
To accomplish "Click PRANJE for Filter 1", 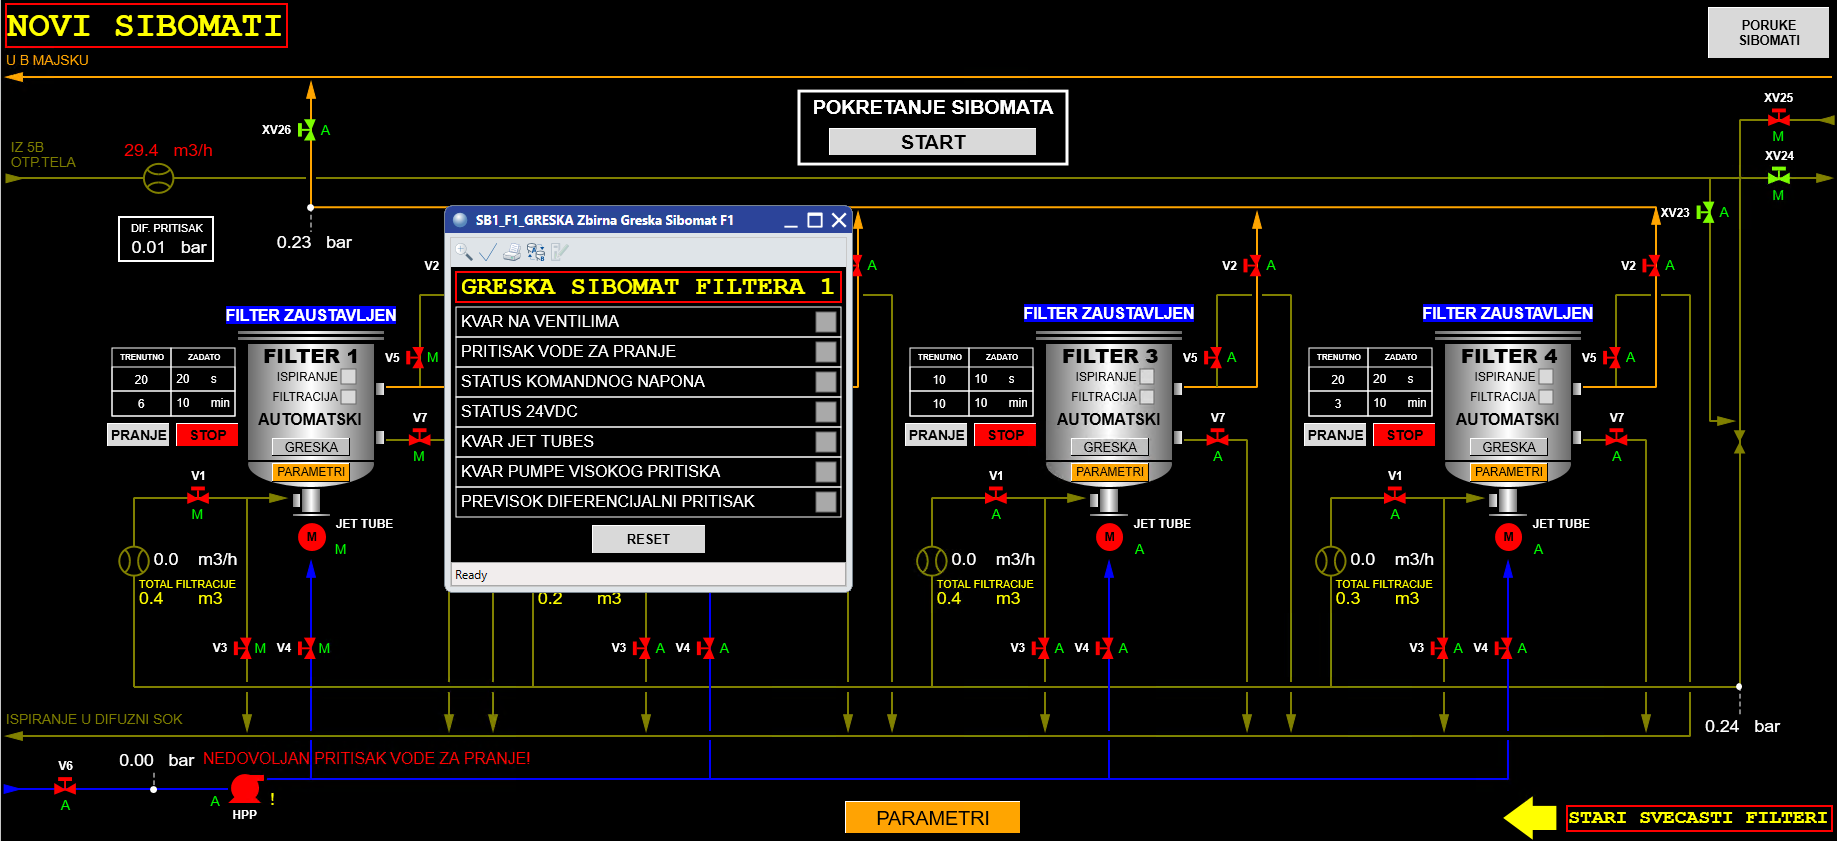I will coord(138,435).
